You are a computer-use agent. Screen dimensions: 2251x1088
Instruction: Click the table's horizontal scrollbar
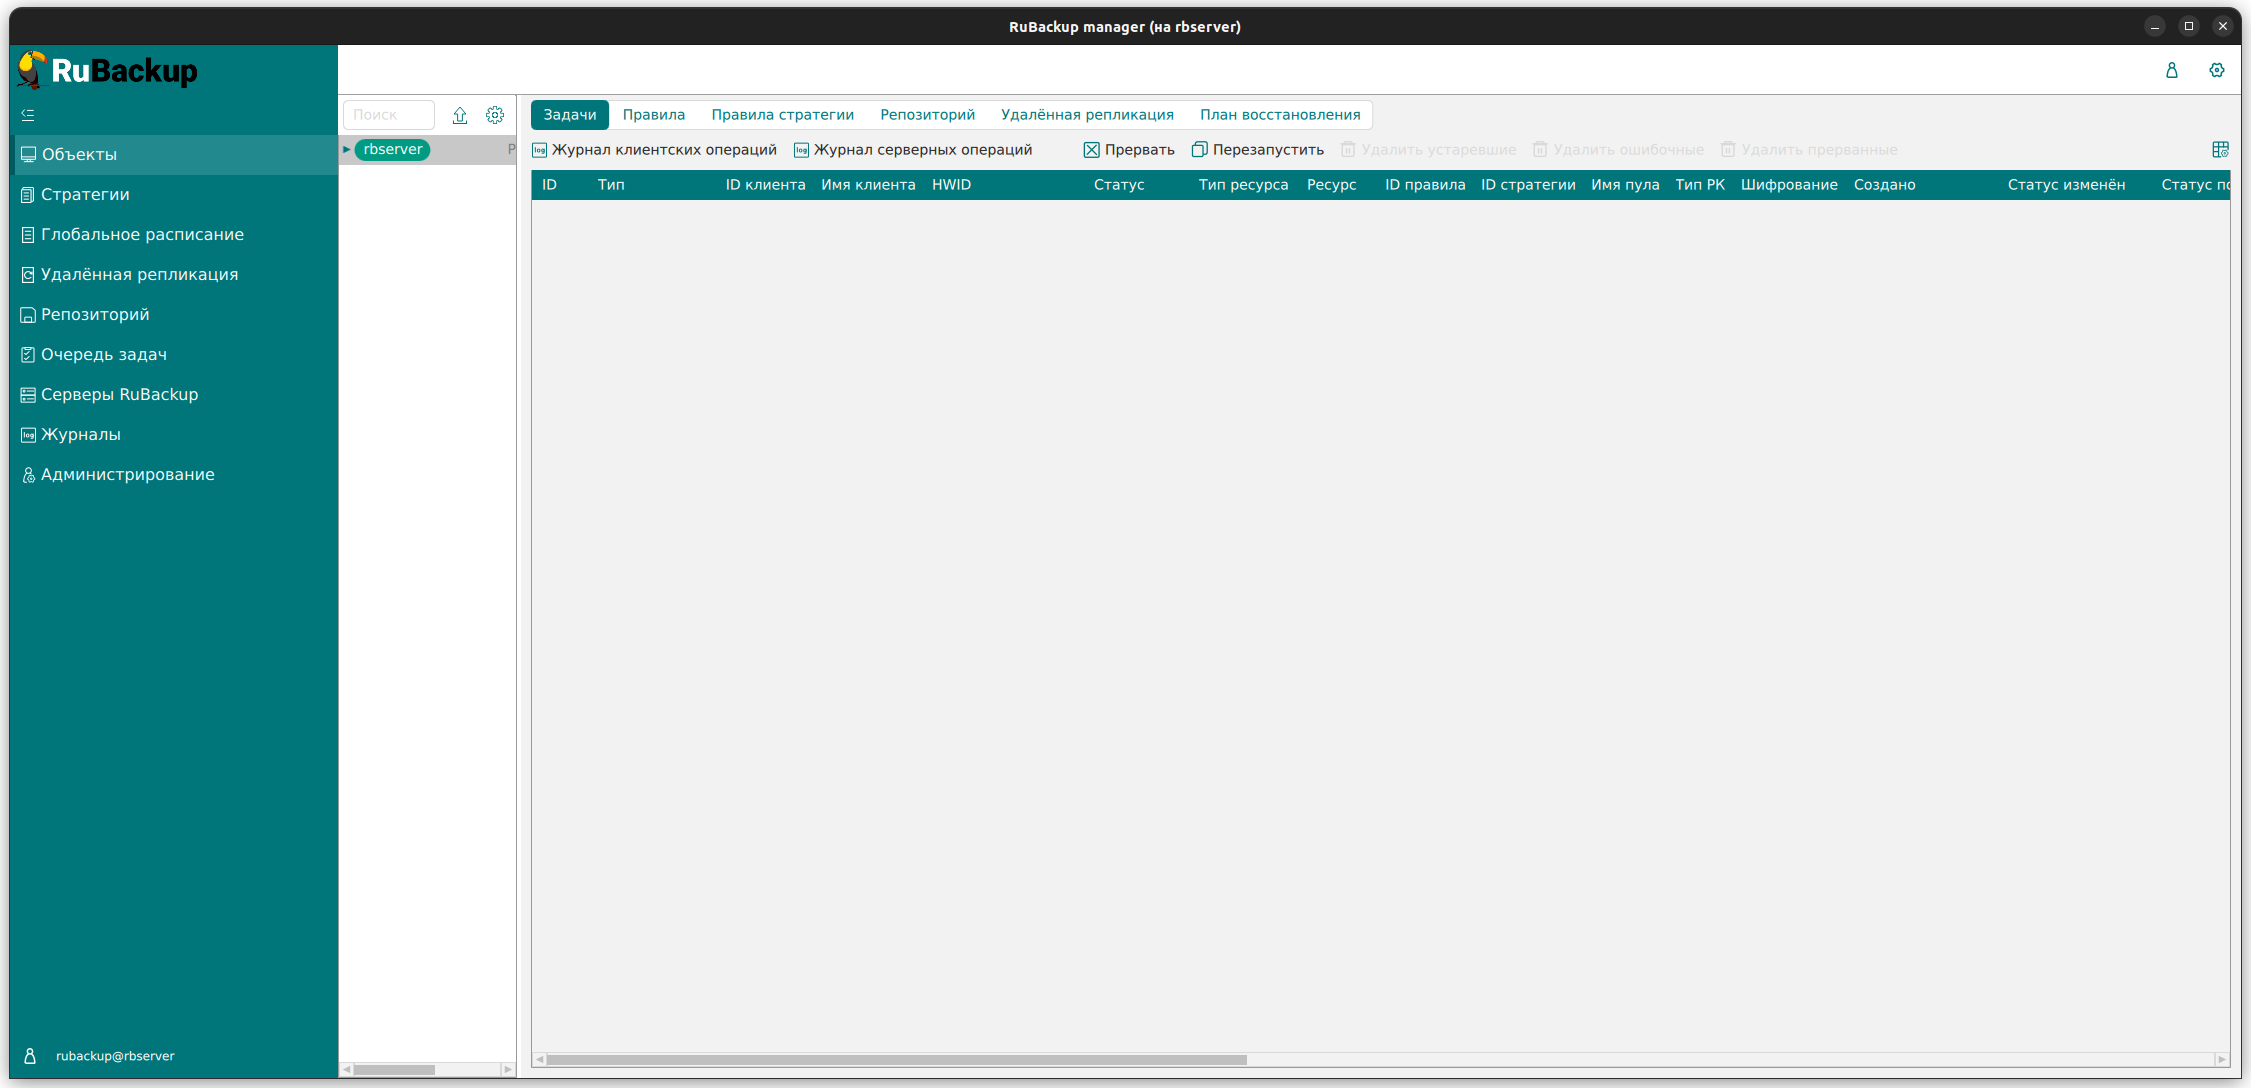[x=896, y=1059]
